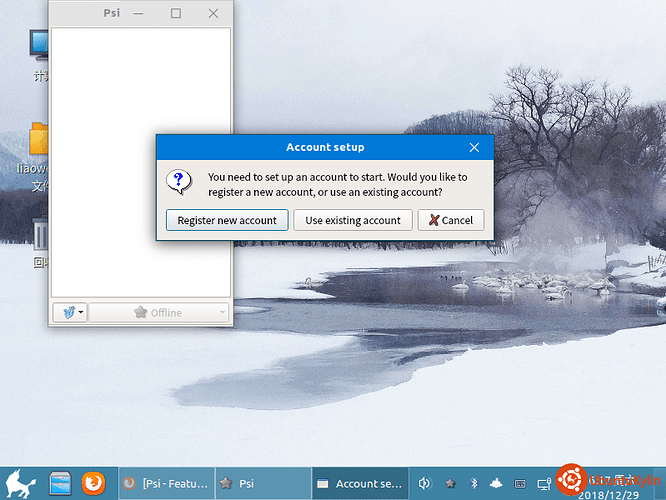
Task: Select the liaowei folder desktop icon
Action: [34, 157]
